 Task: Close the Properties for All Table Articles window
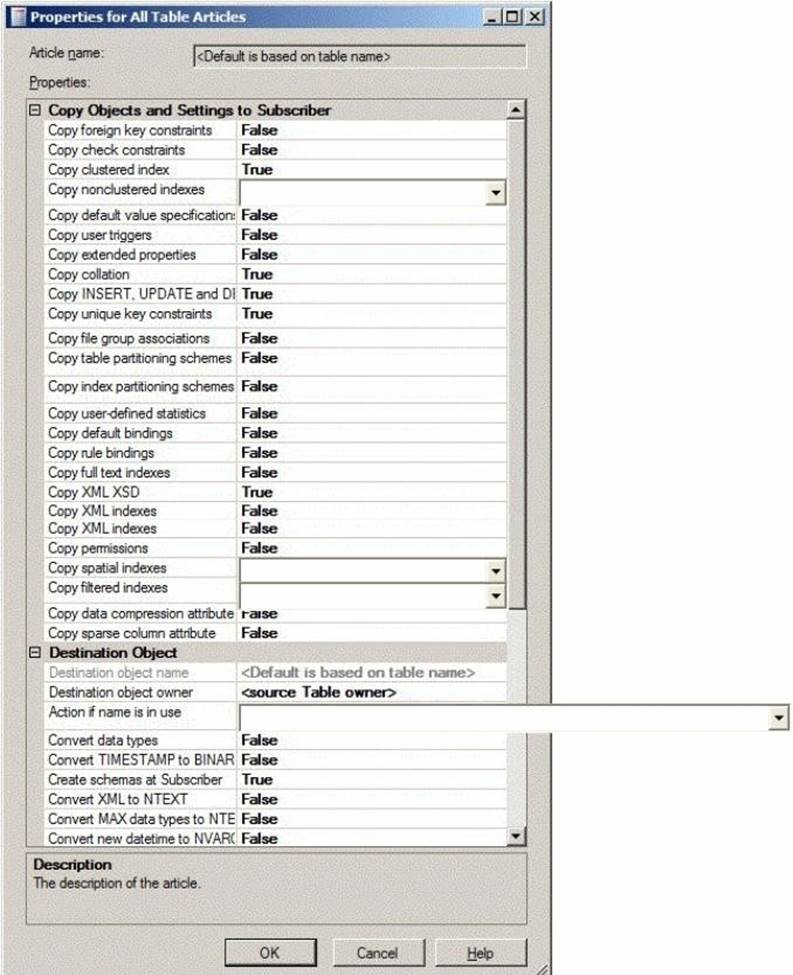tap(535, 17)
